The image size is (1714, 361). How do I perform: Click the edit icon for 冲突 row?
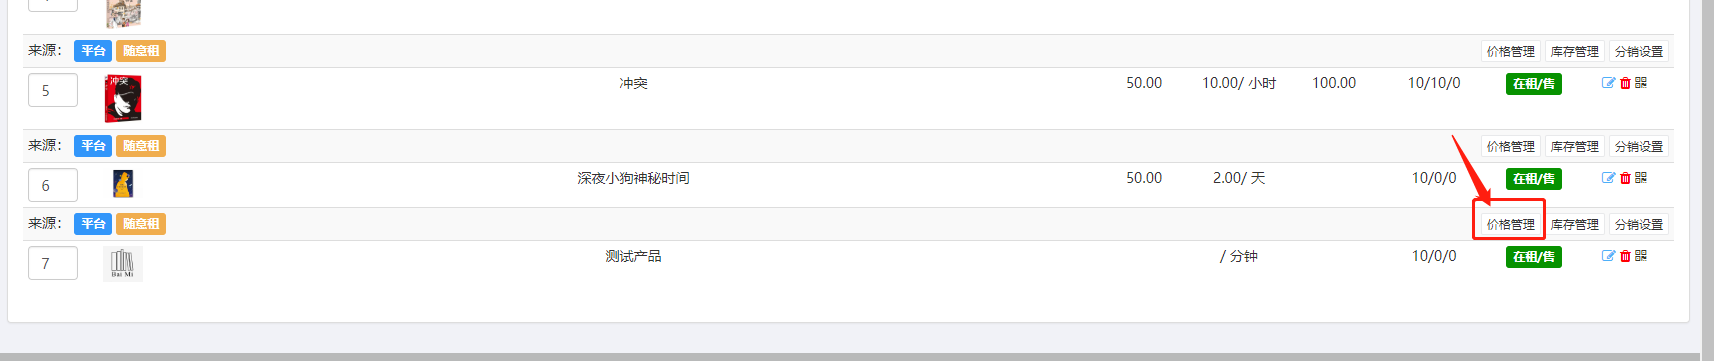(x=1608, y=83)
